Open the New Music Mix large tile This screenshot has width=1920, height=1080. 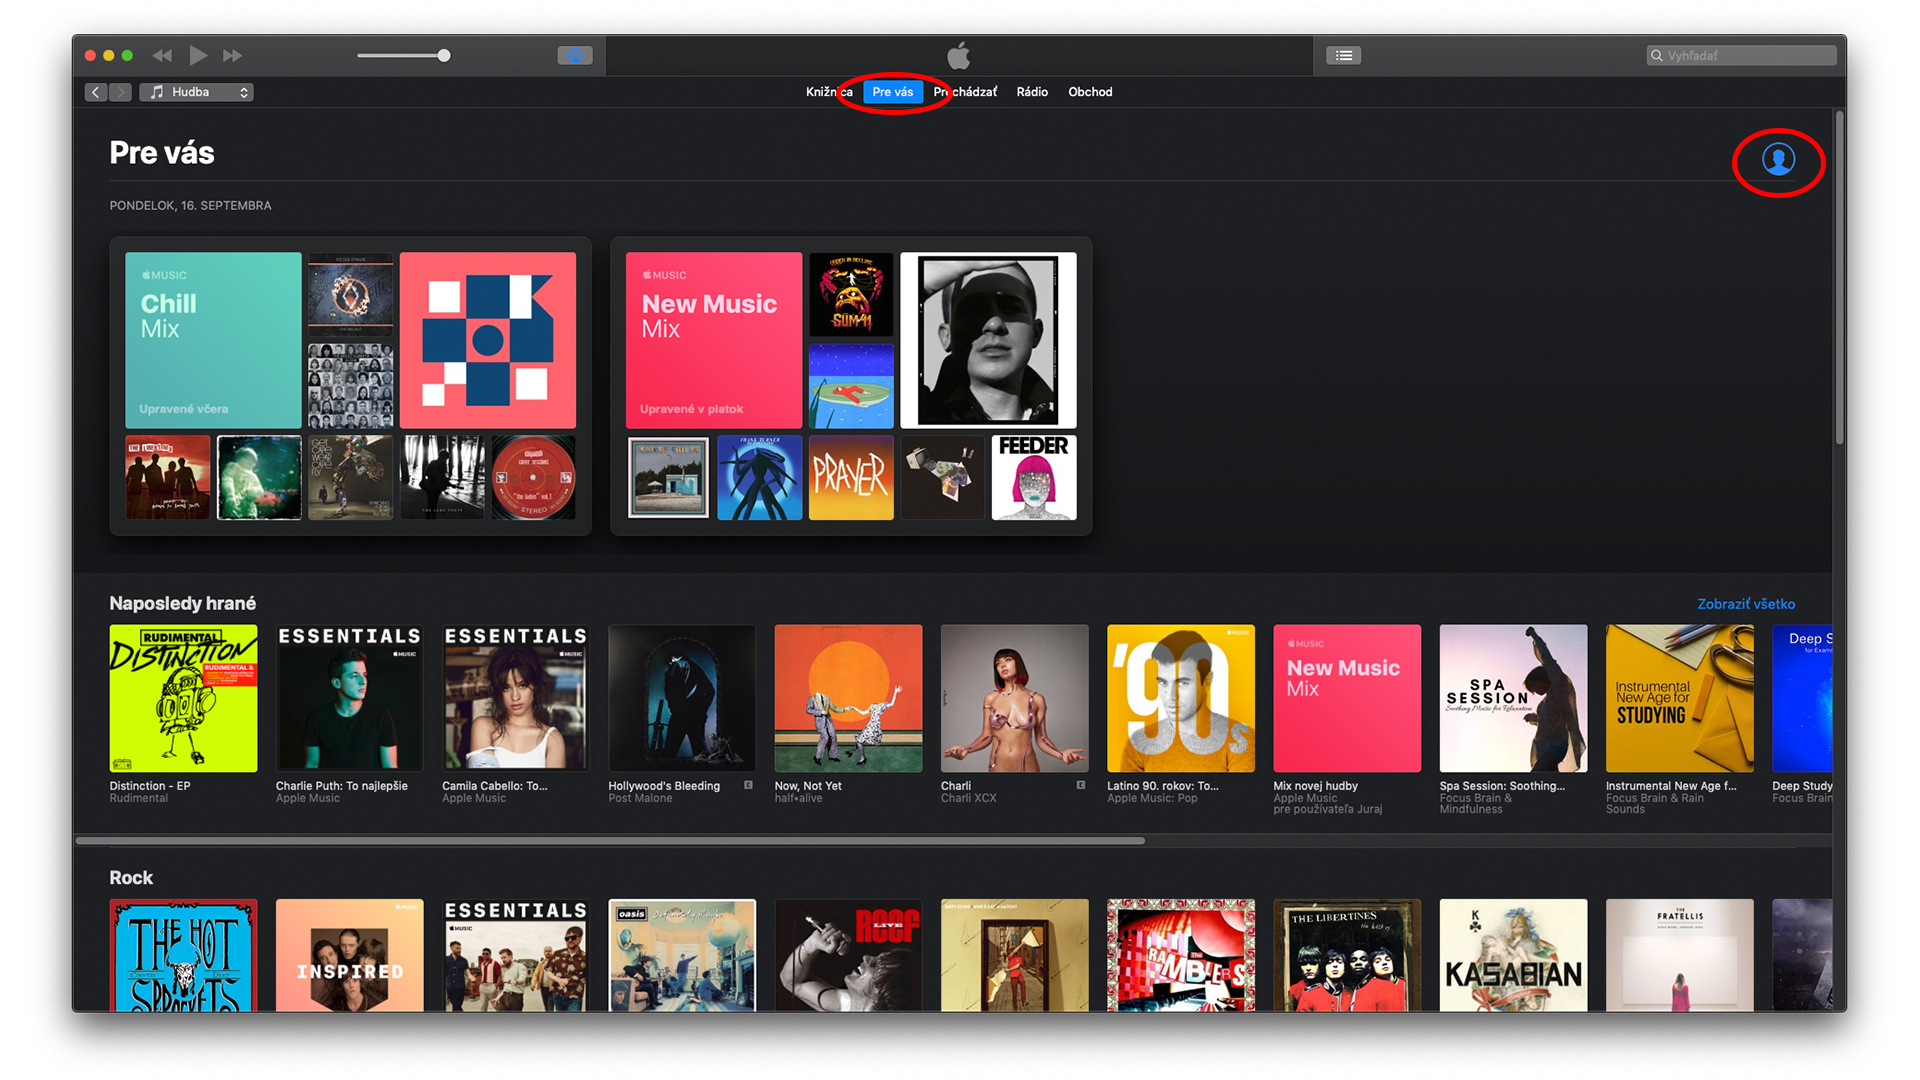714,340
